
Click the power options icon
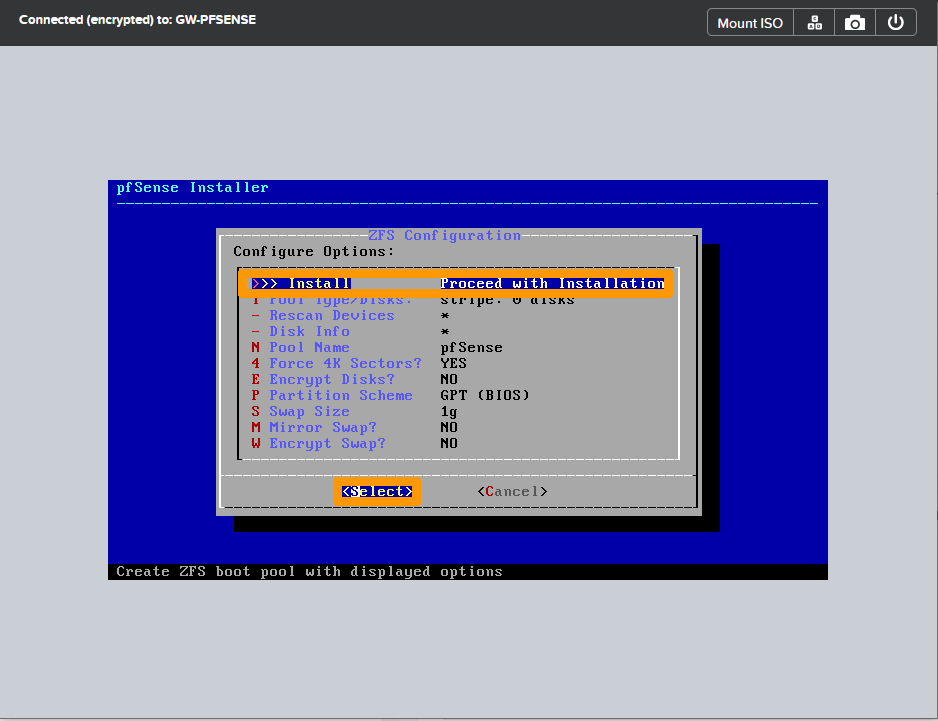pos(896,21)
